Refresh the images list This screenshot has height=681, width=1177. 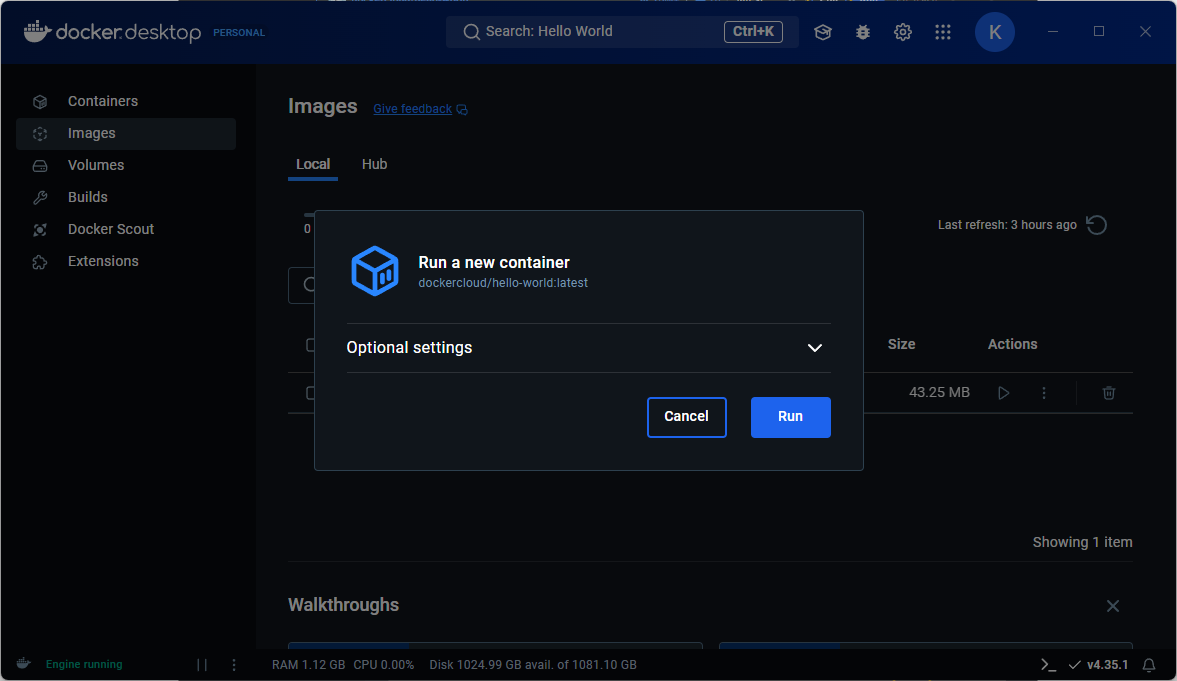[1097, 225]
